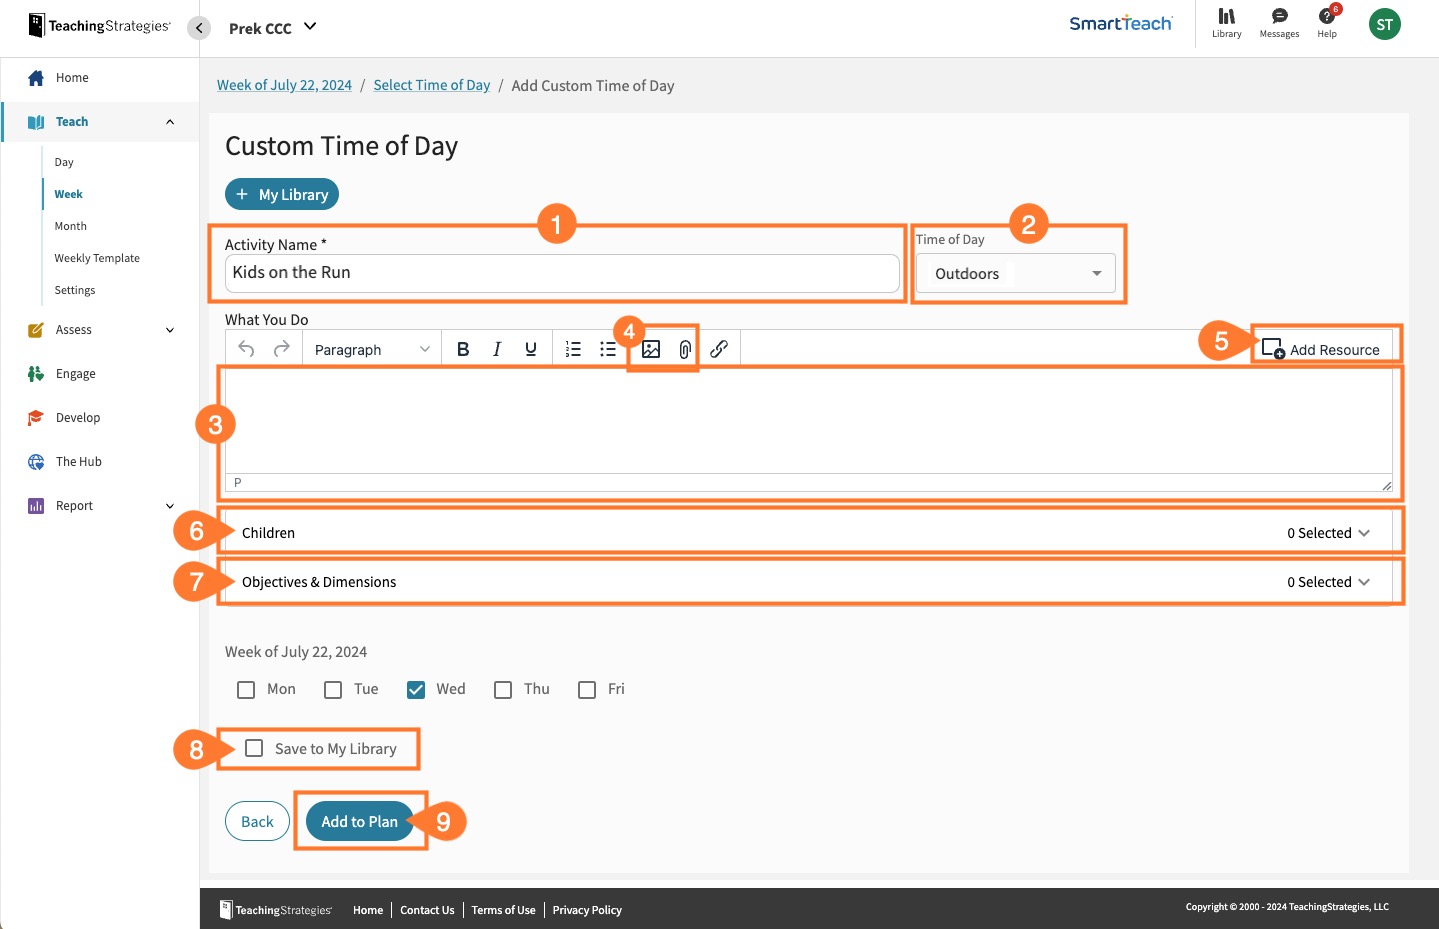Viewport: 1439px width, 929px height.
Task: Apply italic formatting
Action: click(x=496, y=348)
